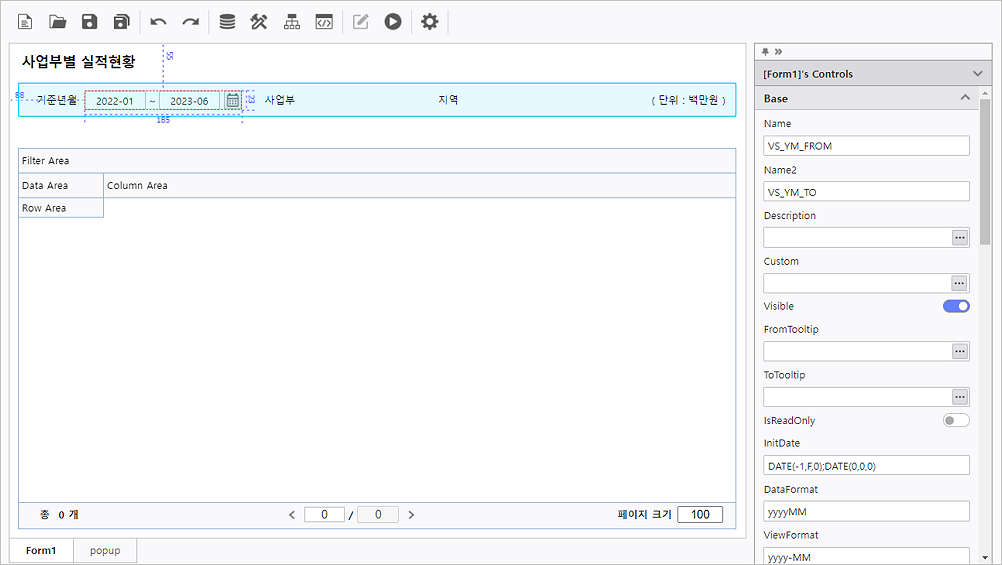Run the report preview play button
The height and width of the screenshot is (565, 1002).
pos(393,21)
